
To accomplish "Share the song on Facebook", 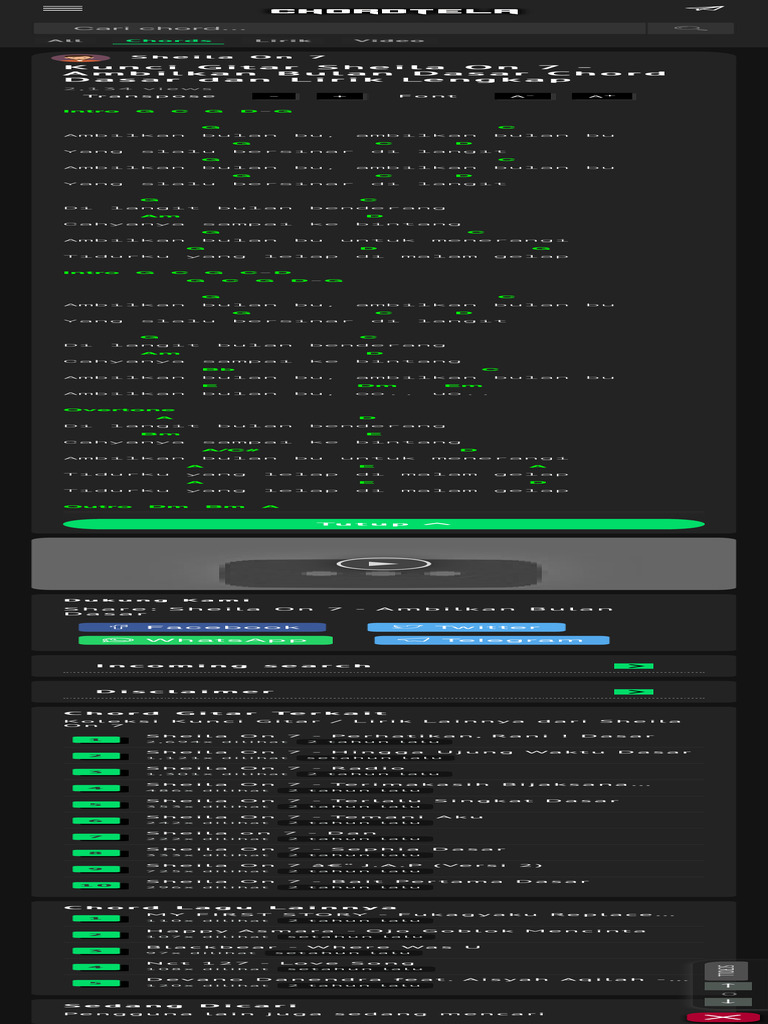I will point(202,627).
